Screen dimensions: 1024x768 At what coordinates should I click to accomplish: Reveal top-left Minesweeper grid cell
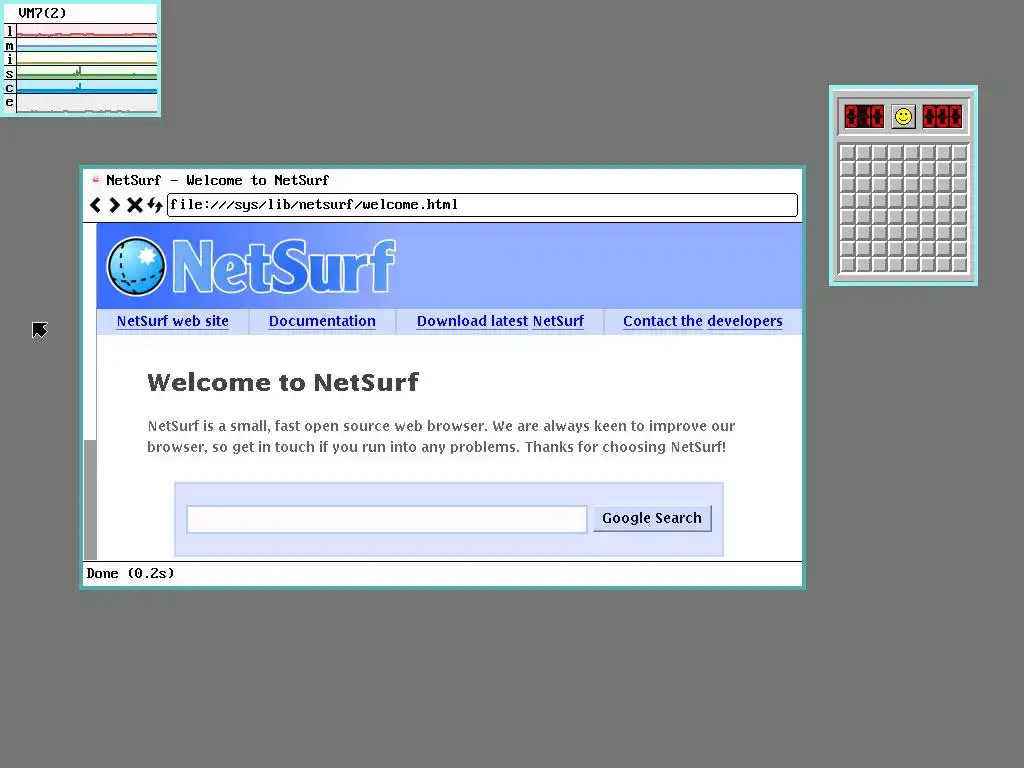[x=847, y=152]
